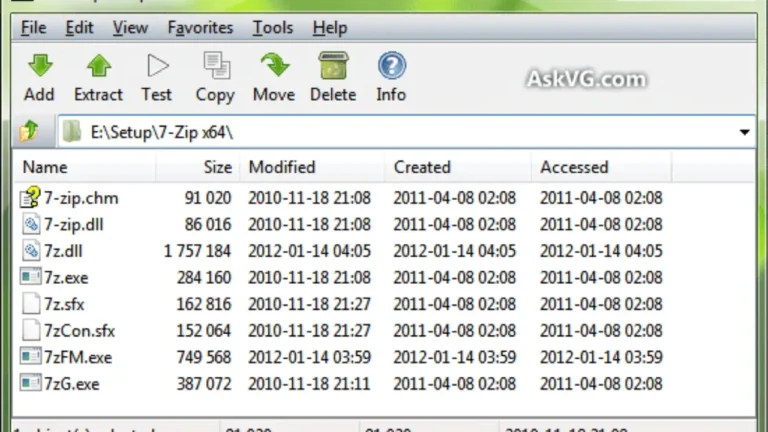Click the size value 749 568
The height and width of the screenshot is (432, 768).
tap(204, 357)
